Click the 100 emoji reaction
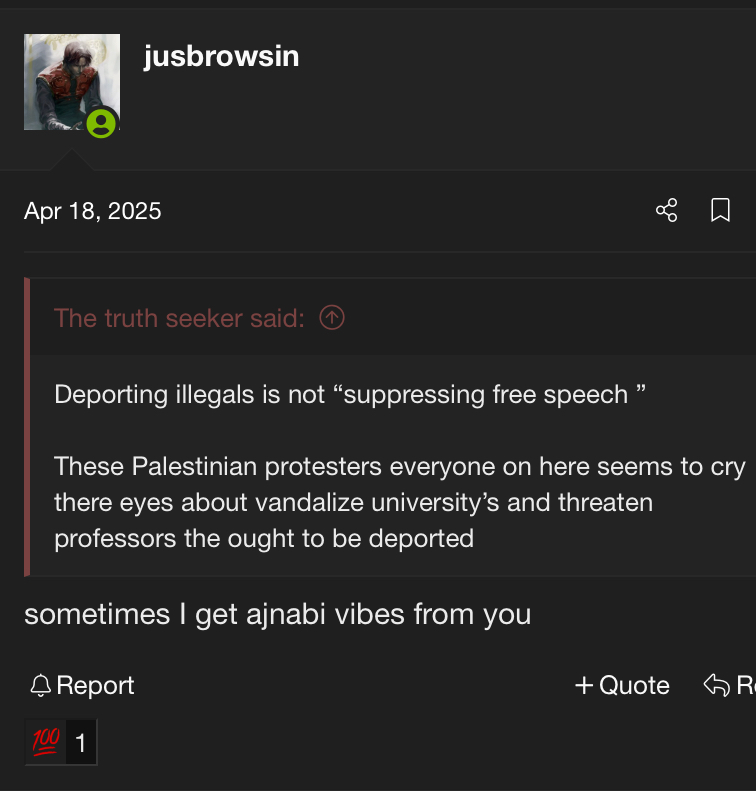This screenshot has width=756, height=791. pos(46,741)
